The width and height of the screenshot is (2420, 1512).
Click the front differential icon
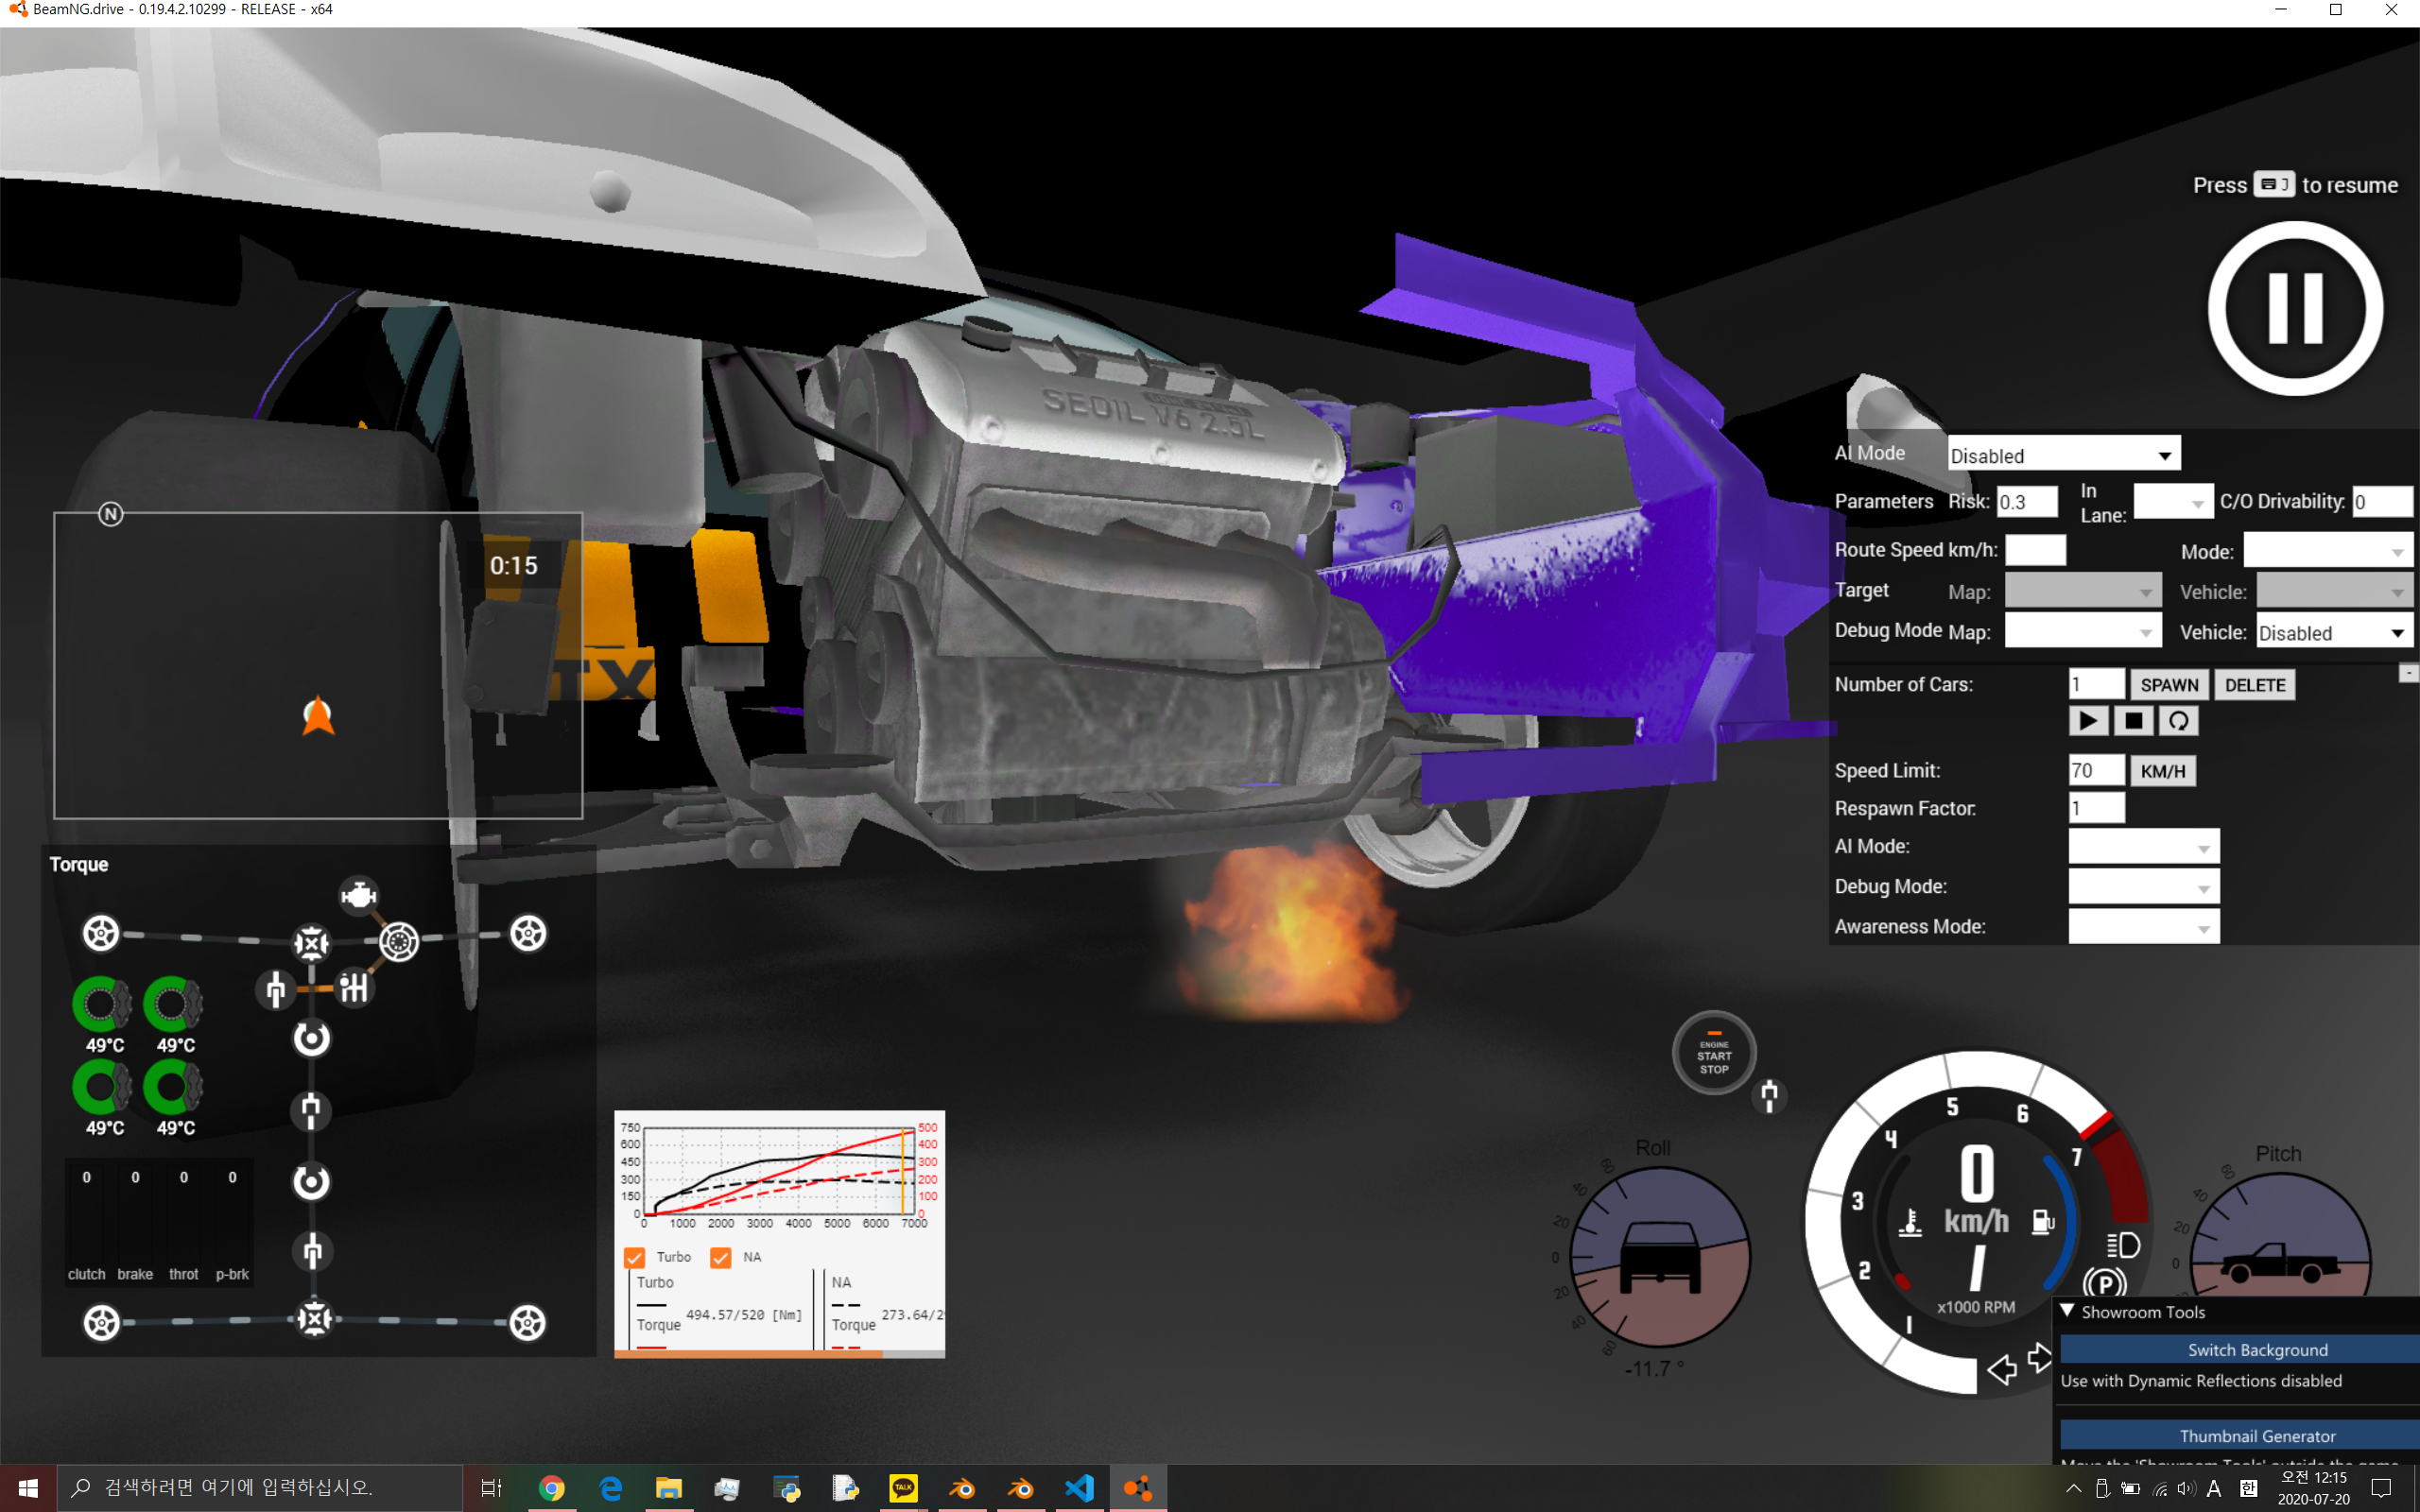(312, 942)
